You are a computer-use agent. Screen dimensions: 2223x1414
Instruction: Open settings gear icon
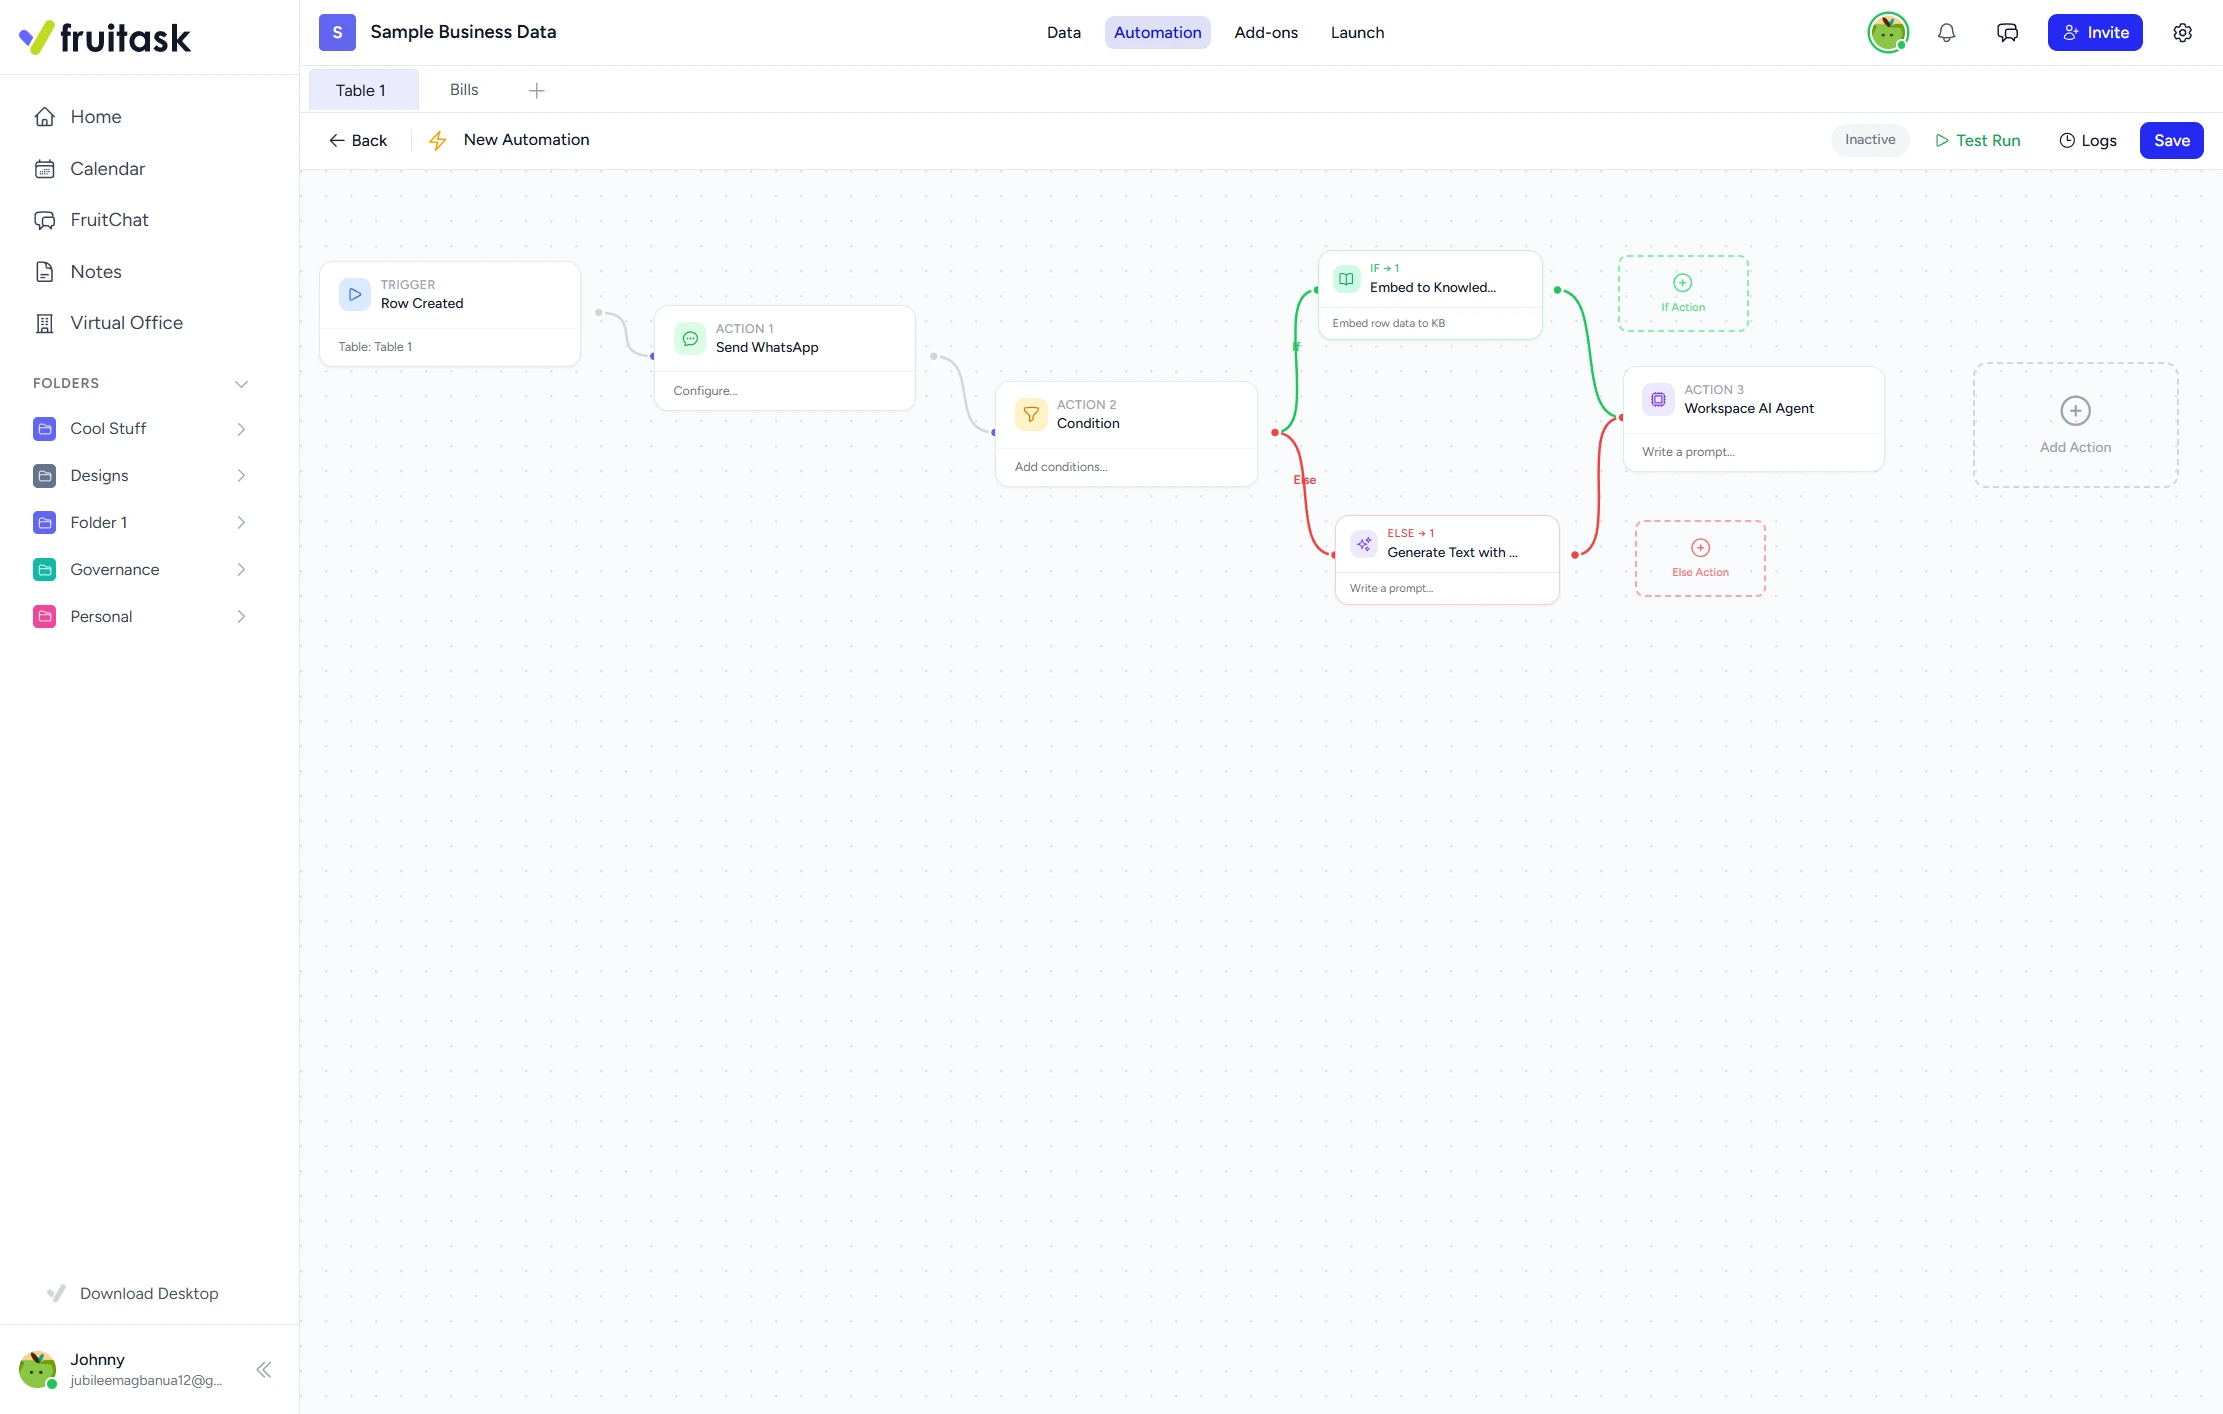[x=2182, y=33]
